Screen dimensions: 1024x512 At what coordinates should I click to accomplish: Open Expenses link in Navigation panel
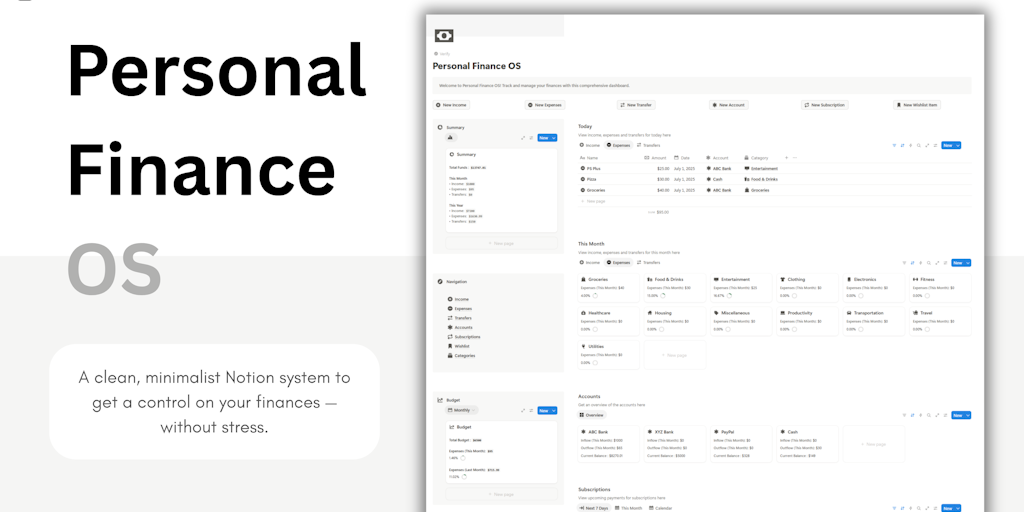coord(460,308)
